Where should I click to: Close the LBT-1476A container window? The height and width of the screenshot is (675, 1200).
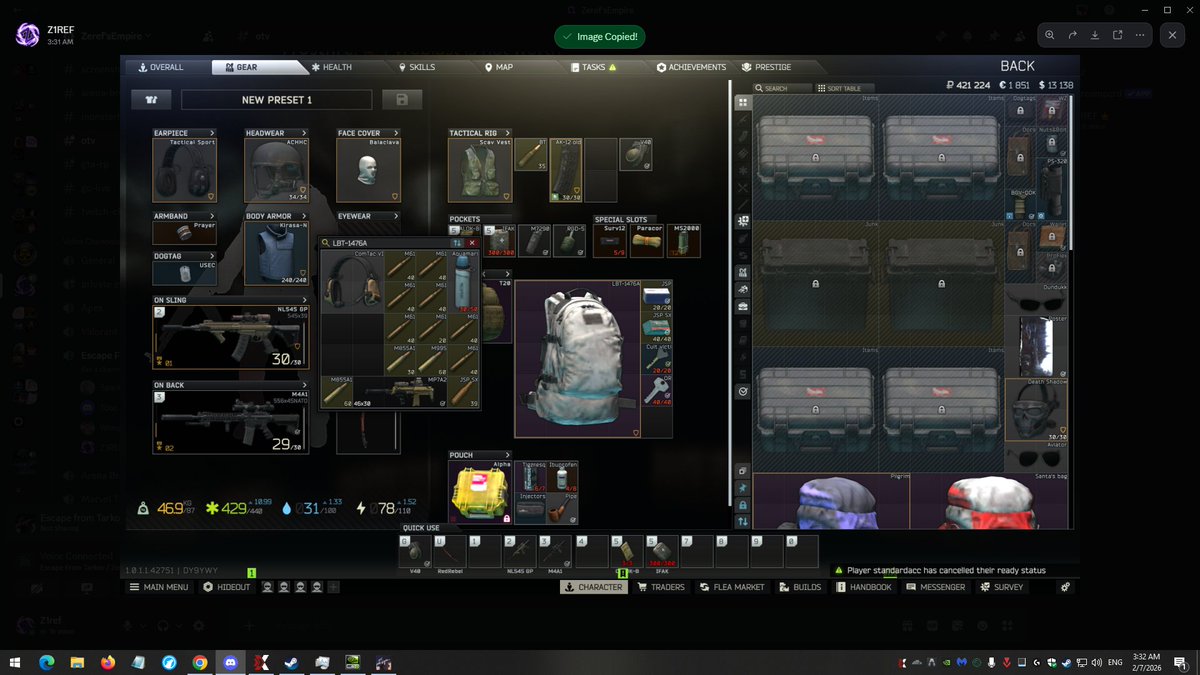472,243
